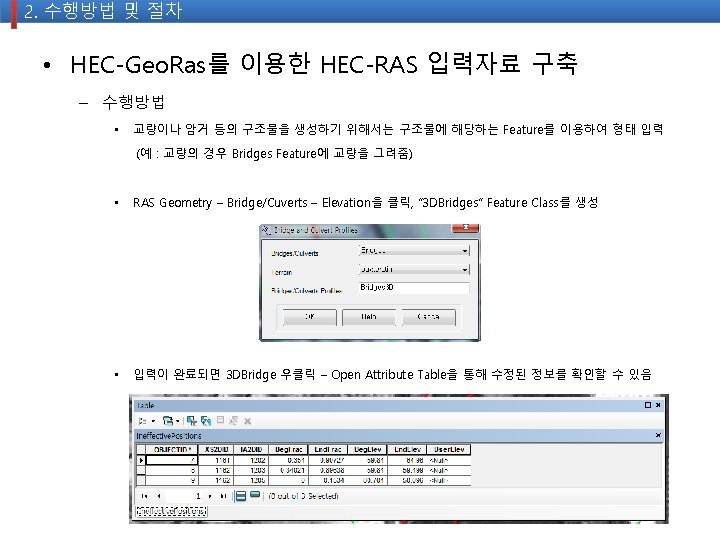Click the EndFrac column header

tap(327, 450)
